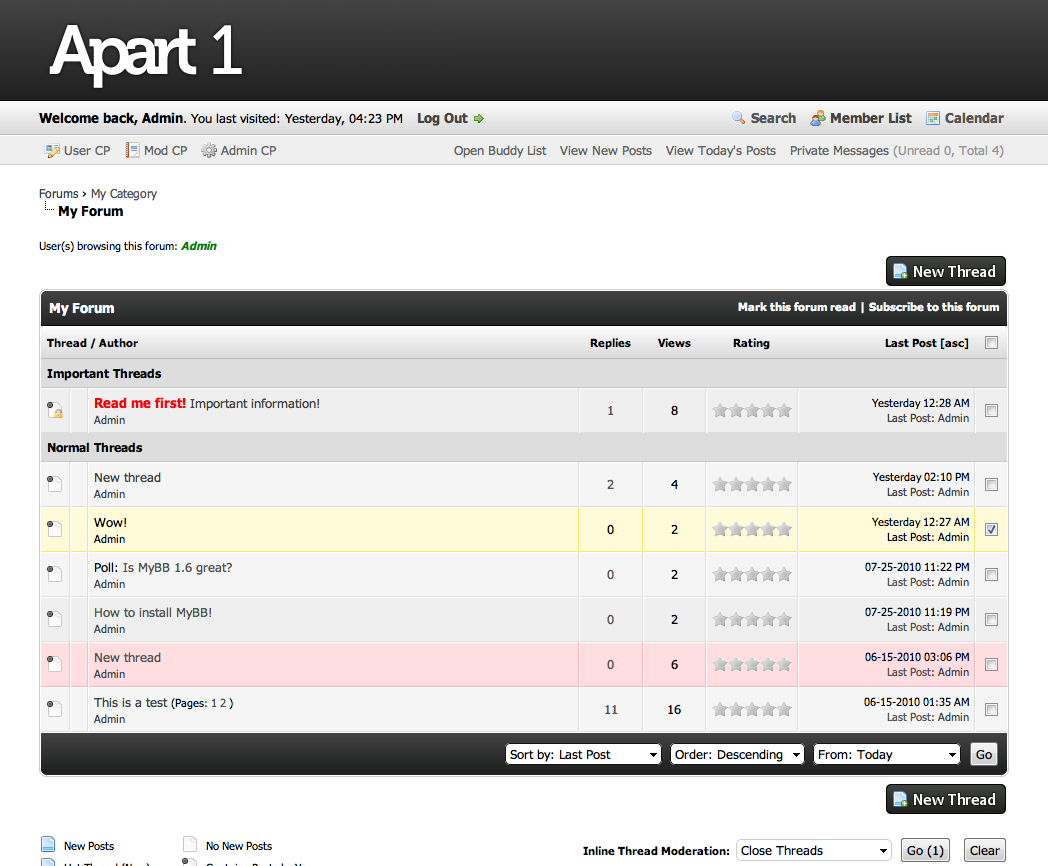Jump to page 2 of This is a test
The image size is (1048, 866).
224,703
